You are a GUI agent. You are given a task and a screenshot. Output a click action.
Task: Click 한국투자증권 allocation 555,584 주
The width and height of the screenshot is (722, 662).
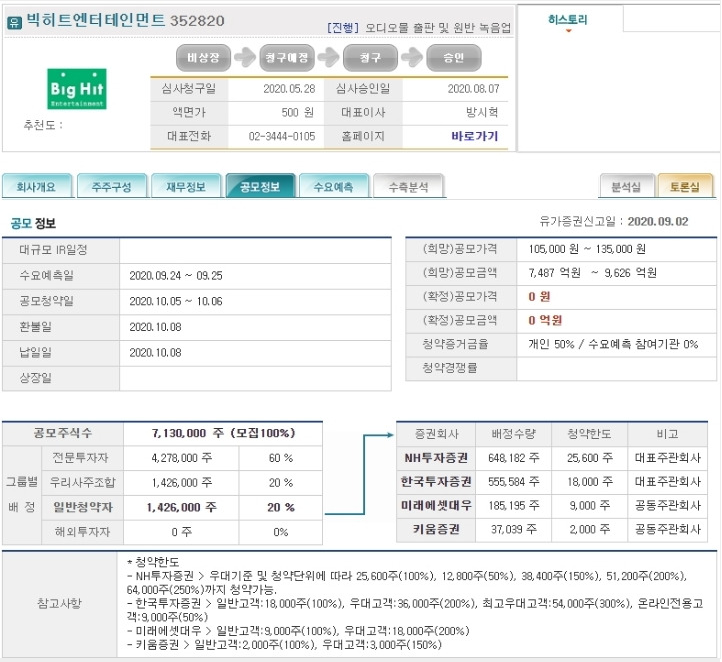tap(513, 482)
